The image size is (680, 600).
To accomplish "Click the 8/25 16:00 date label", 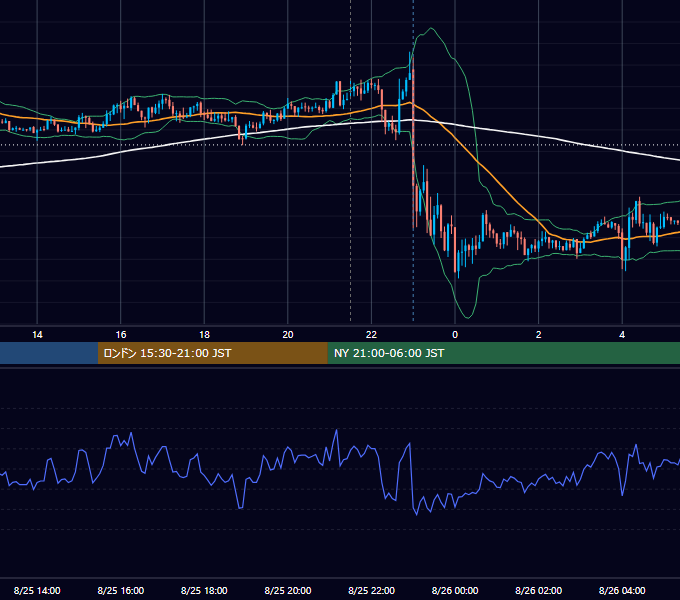I will pyautogui.click(x=121, y=590).
